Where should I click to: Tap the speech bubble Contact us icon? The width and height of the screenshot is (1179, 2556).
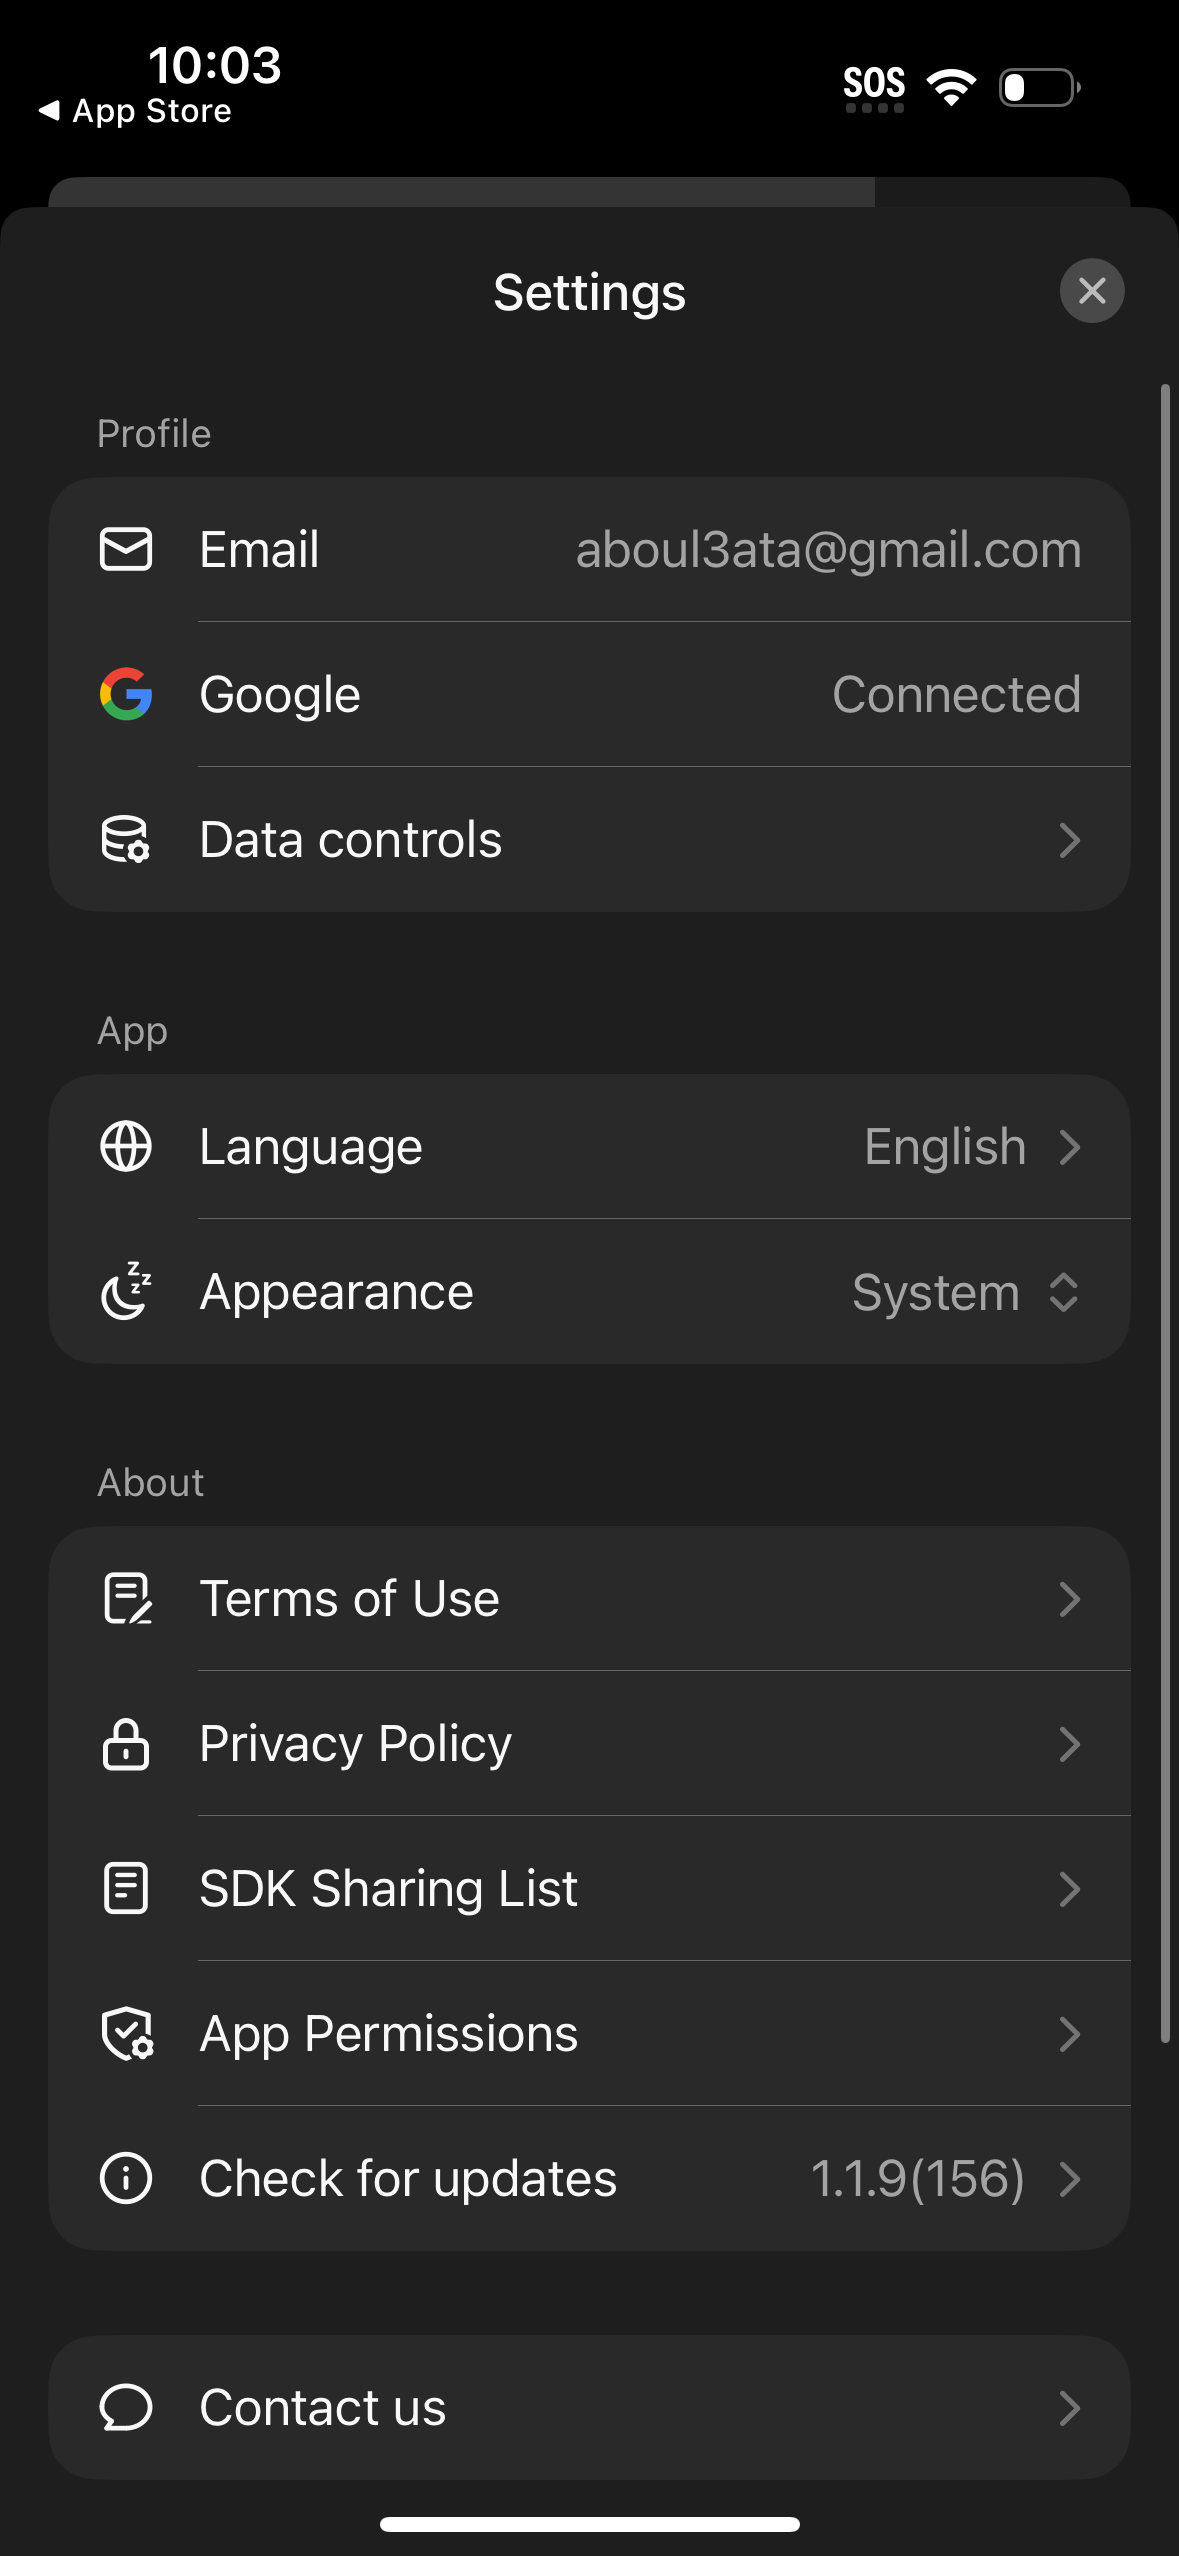[x=126, y=2407]
